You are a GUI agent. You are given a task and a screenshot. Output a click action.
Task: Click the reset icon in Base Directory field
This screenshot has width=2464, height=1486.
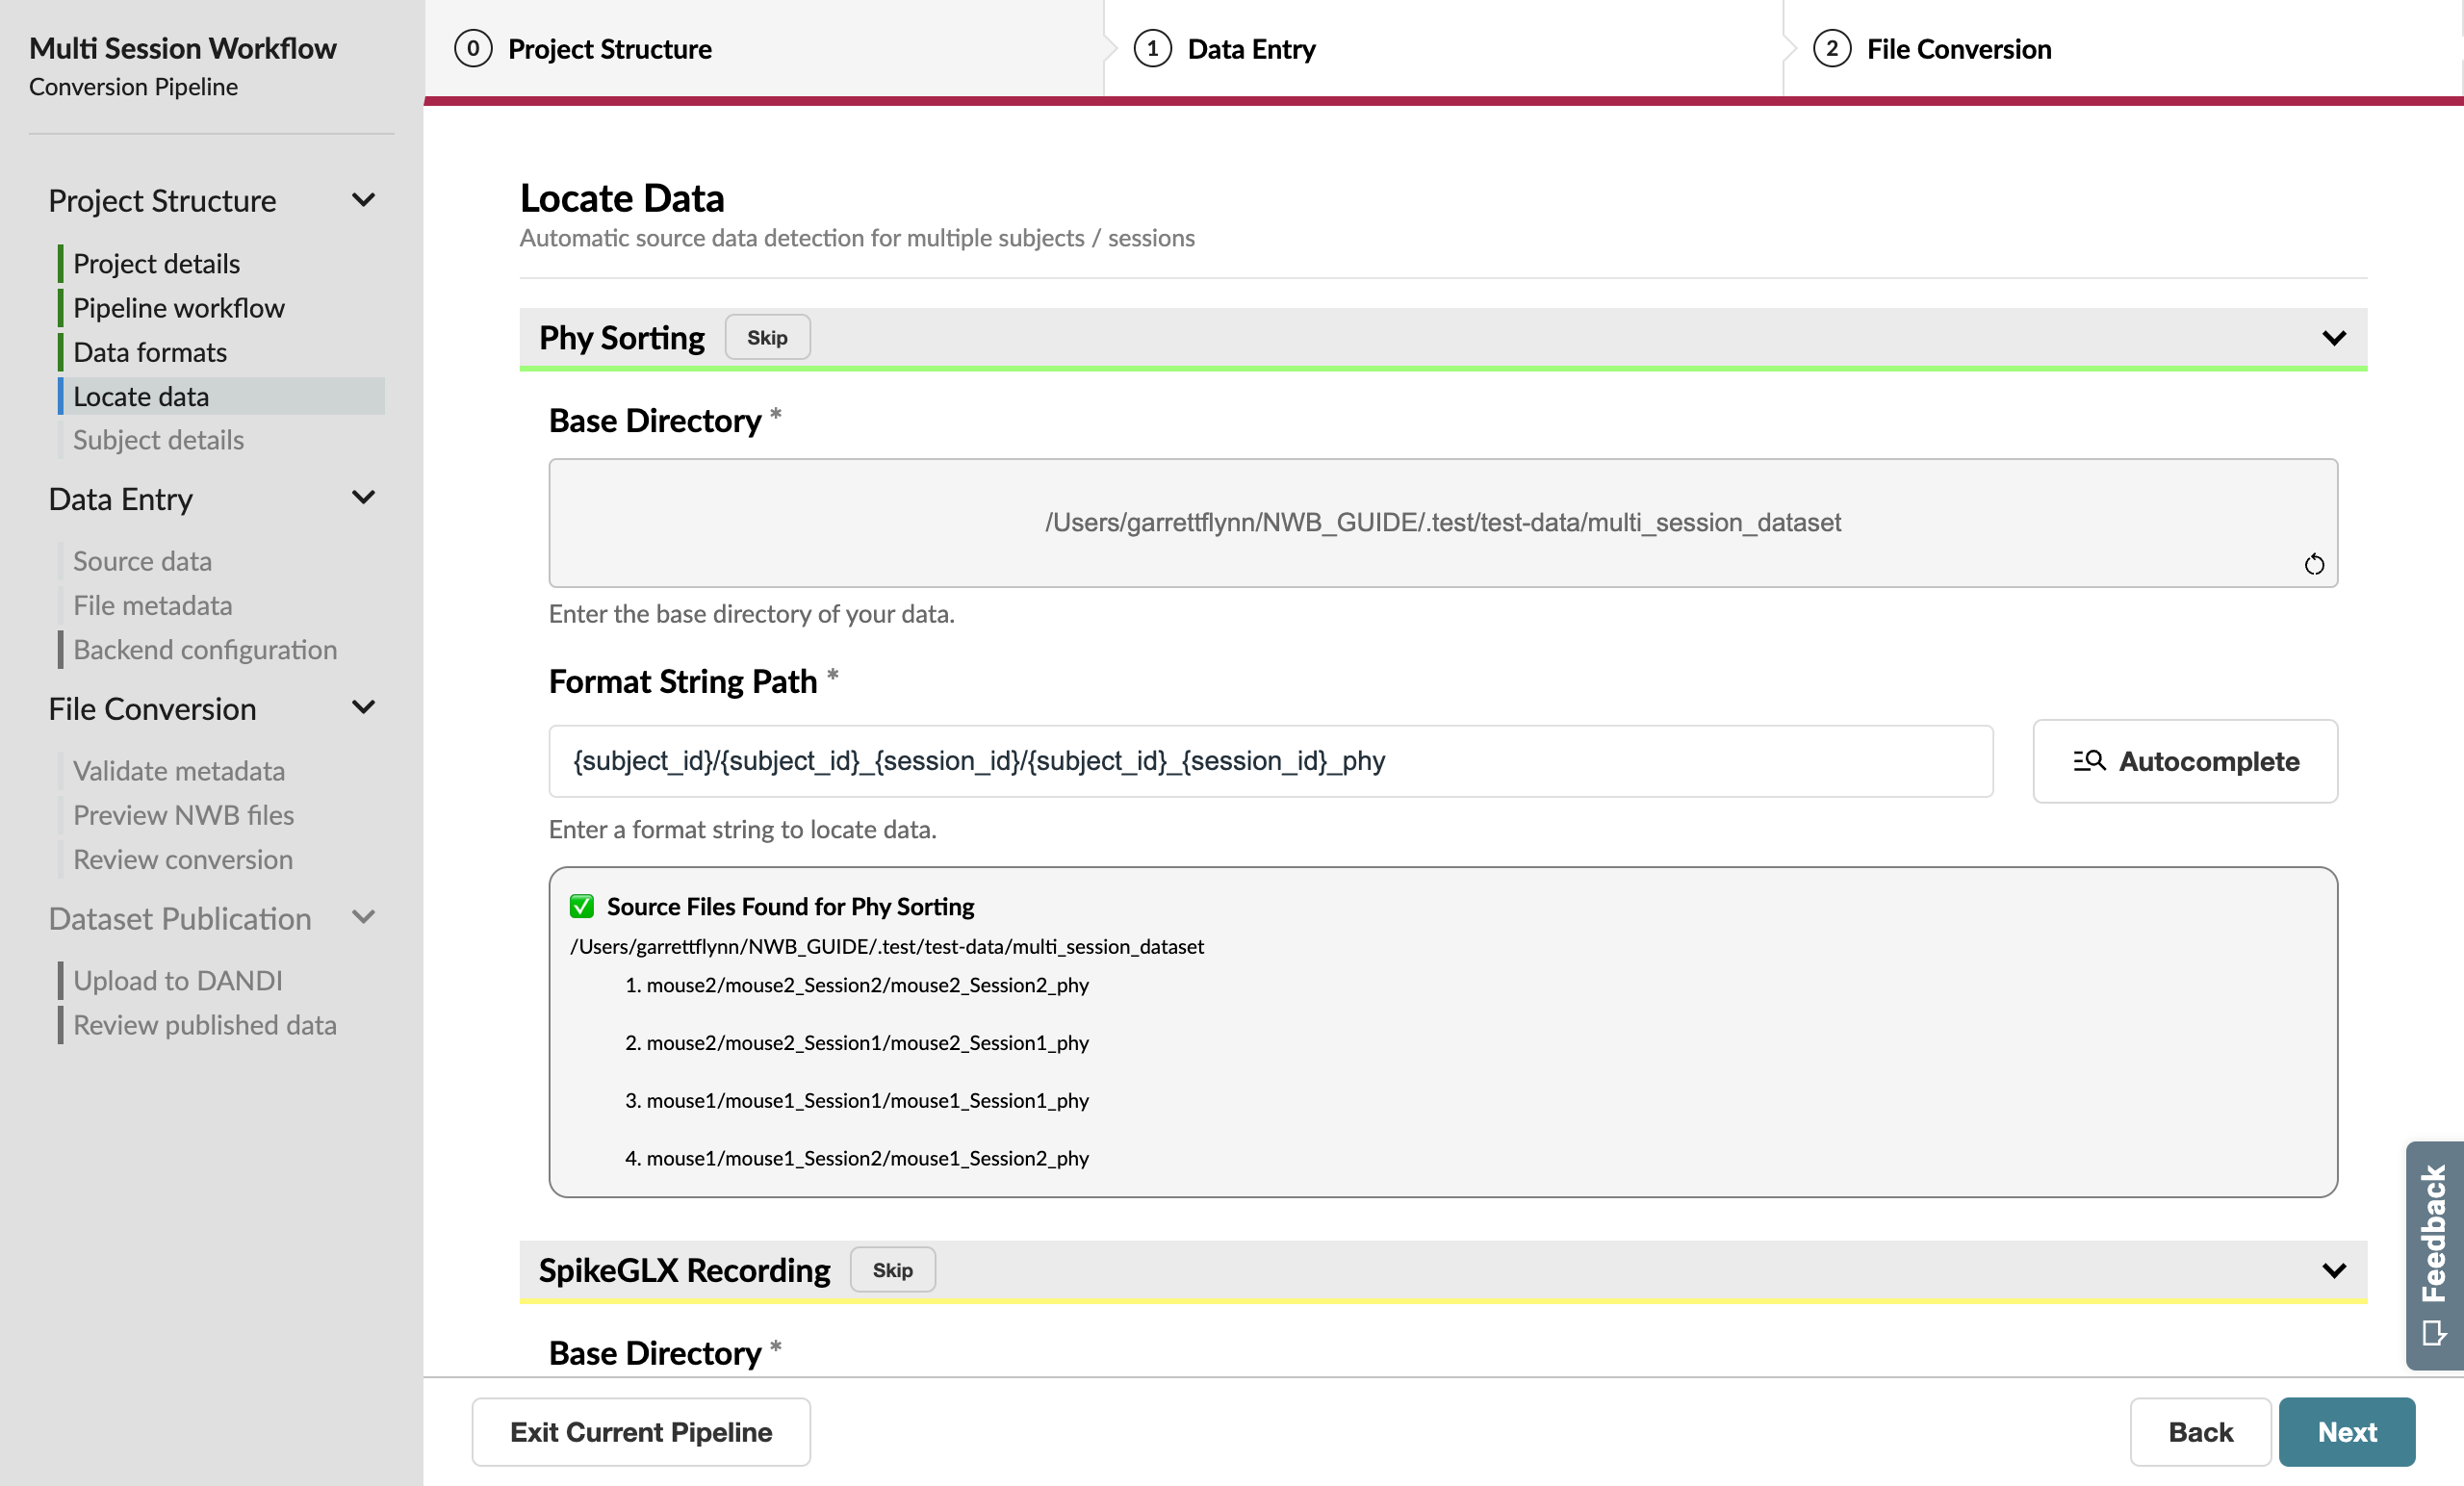[x=2314, y=565]
